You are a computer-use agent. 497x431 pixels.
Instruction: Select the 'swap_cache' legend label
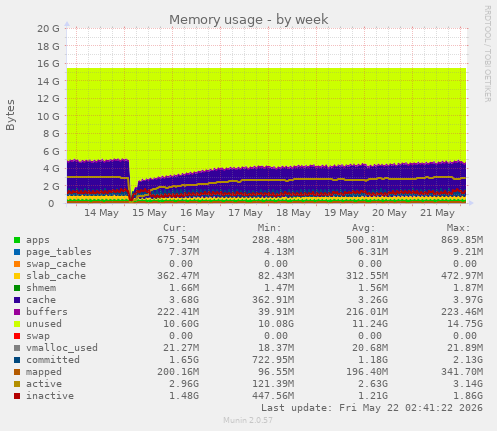56,264
